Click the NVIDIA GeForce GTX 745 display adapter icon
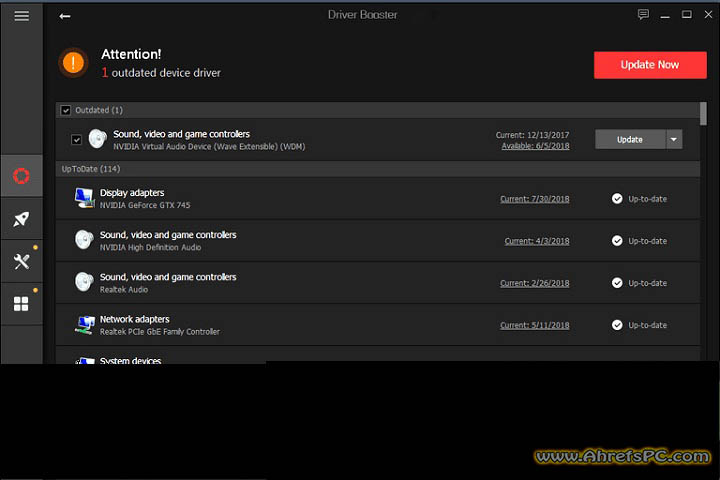 (84, 198)
